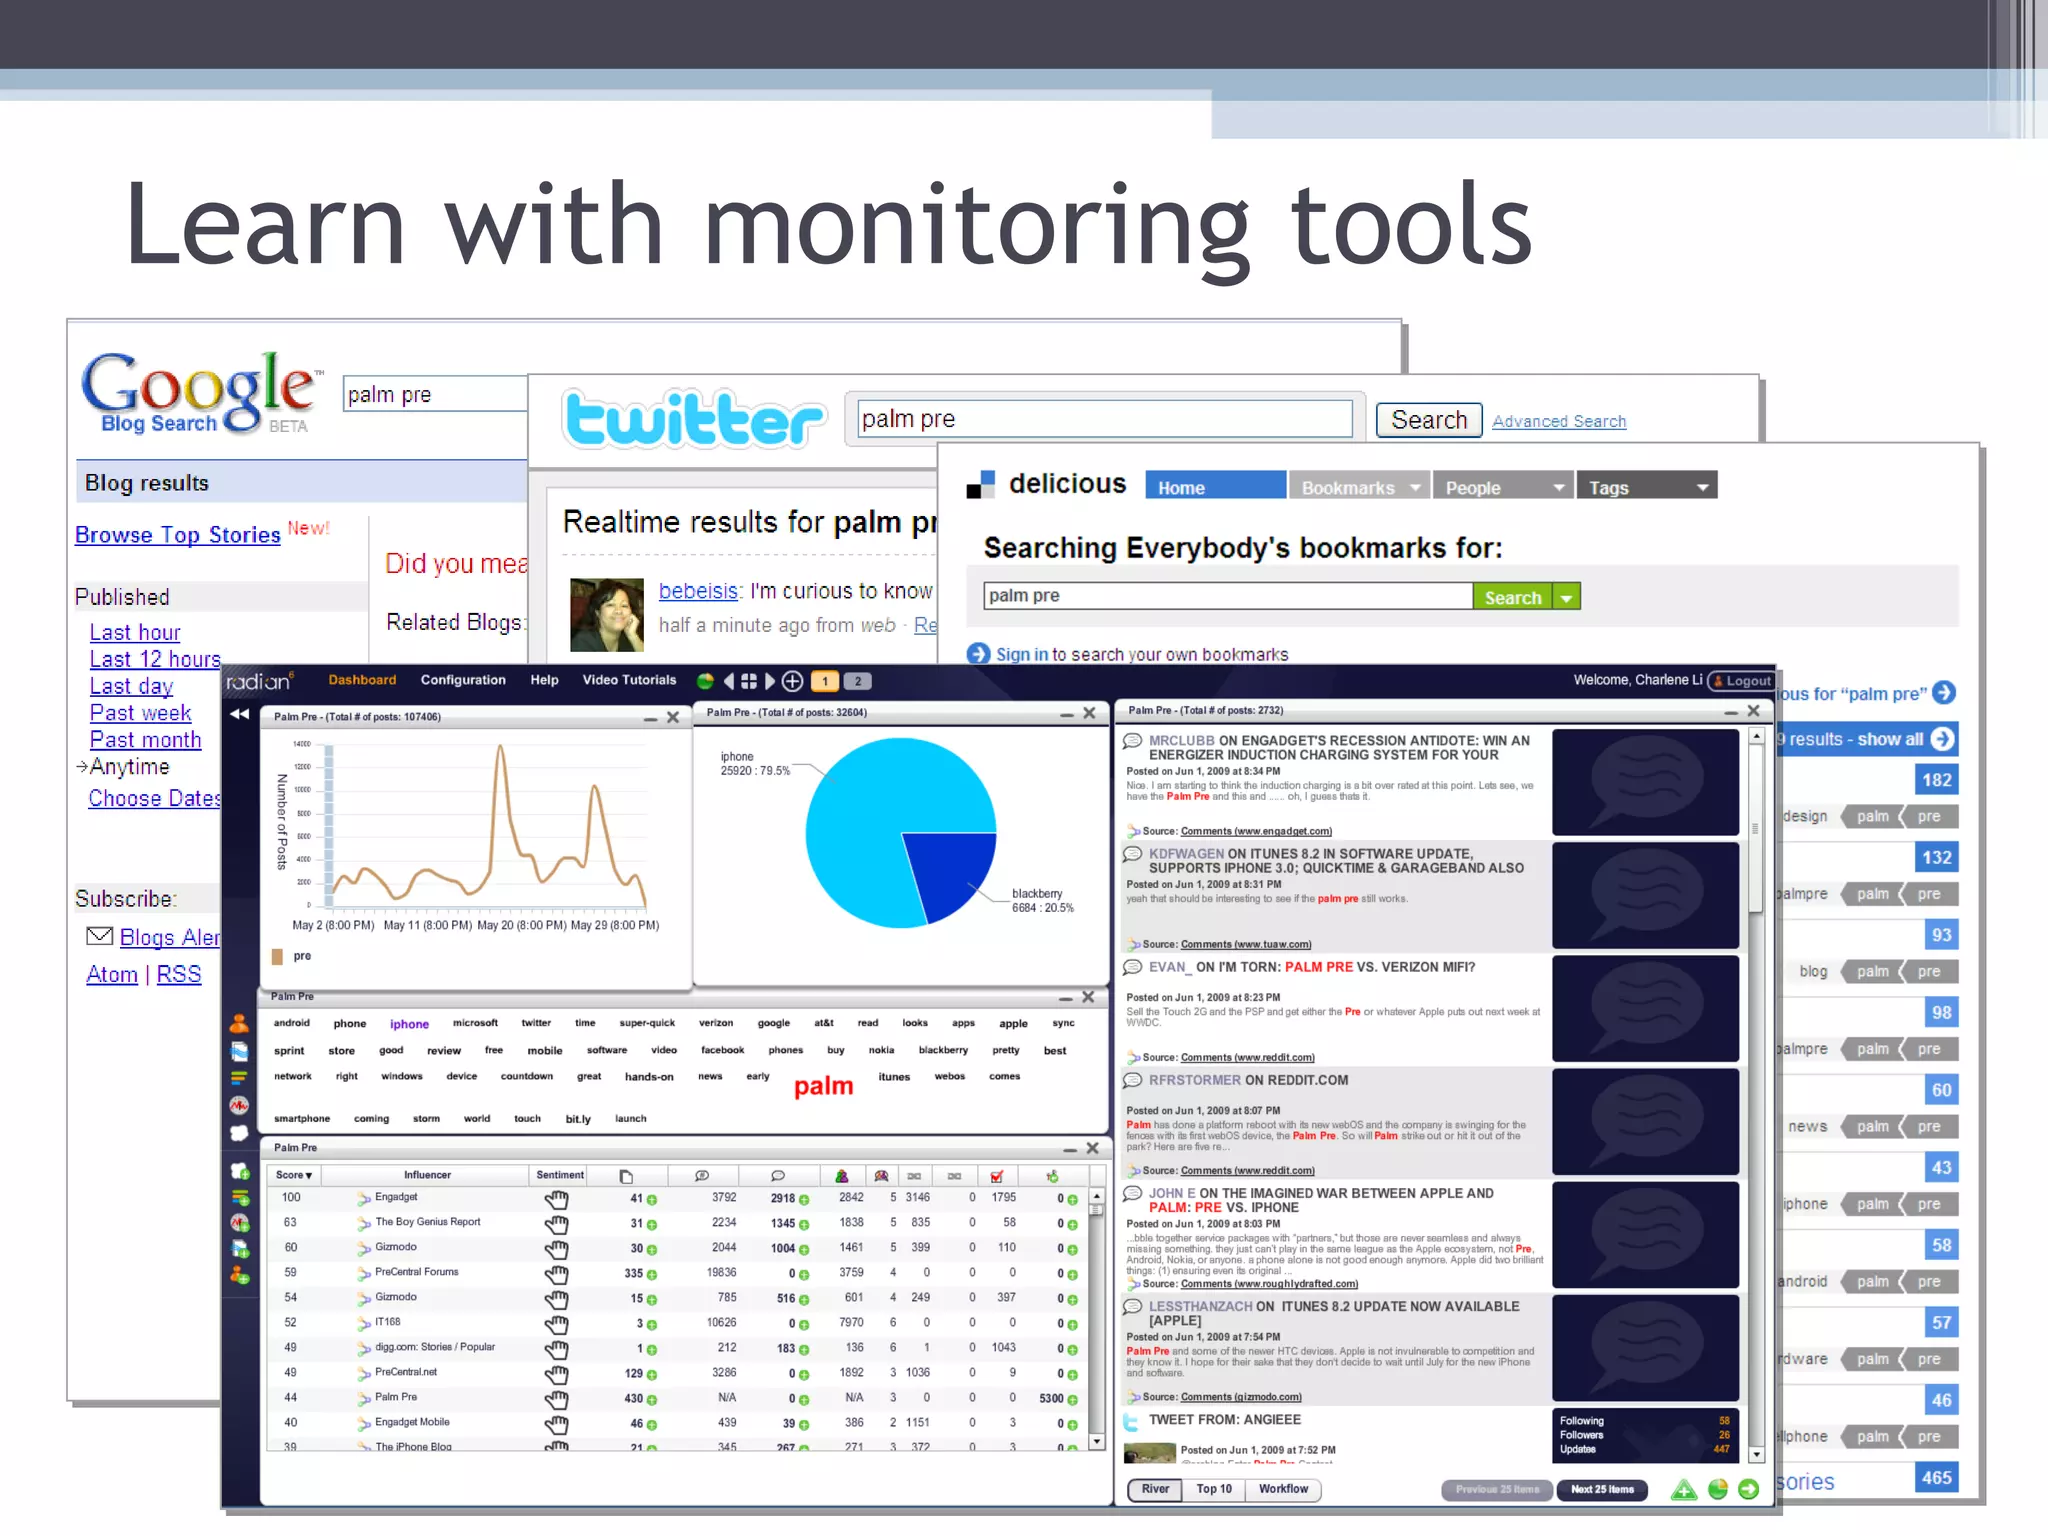Click the Twitter search field containing 'palm pre'
The image size is (2048, 1536).
tap(1104, 419)
